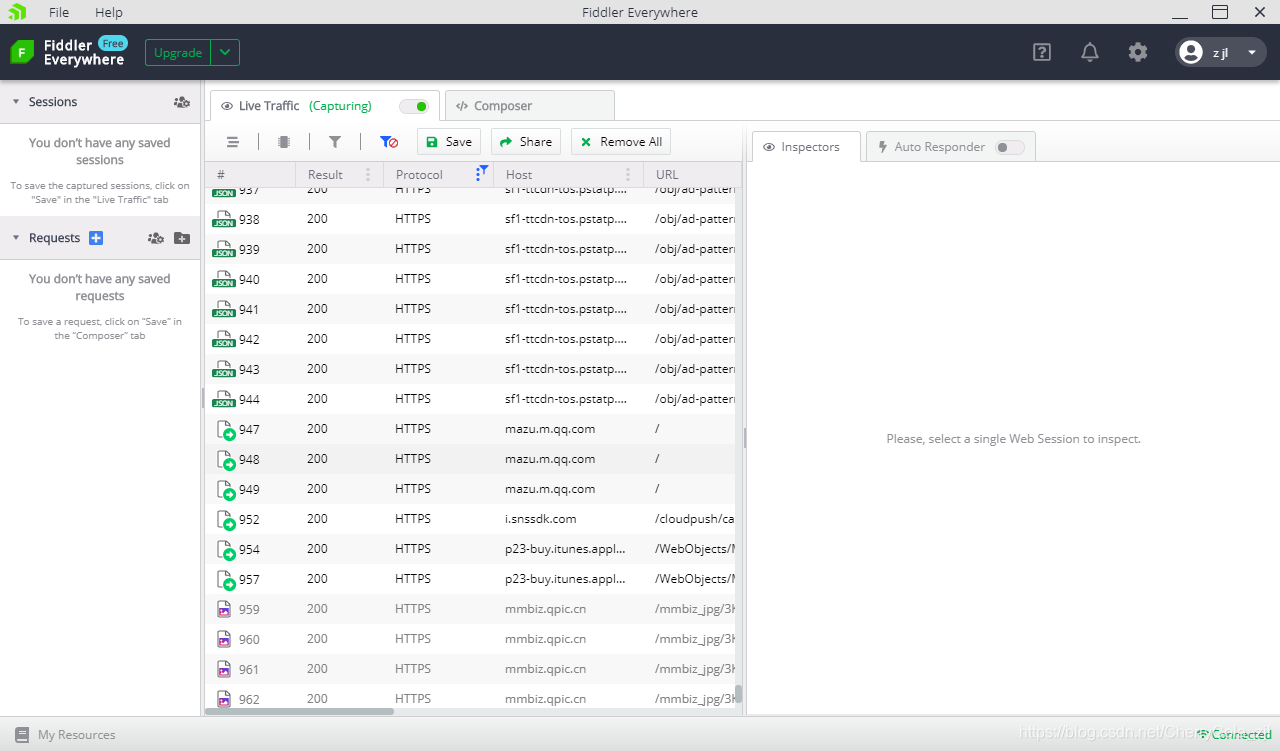This screenshot has width=1280, height=751.
Task: Click the decode toolbar icon
Action: pyautogui.click(x=284, y=142)
